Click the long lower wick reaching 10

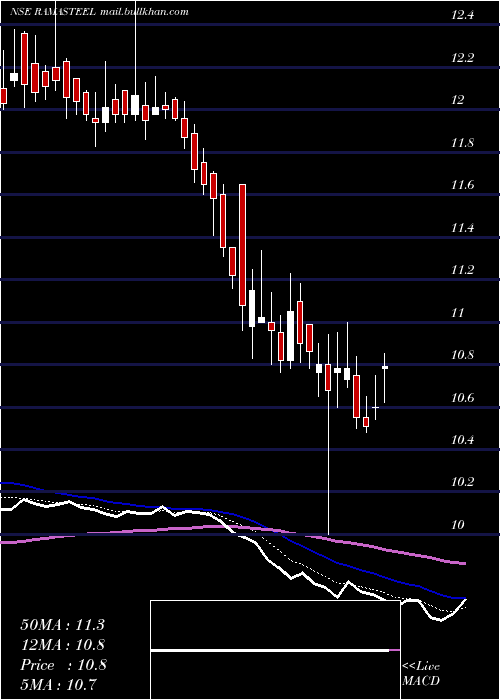point(329,462)
